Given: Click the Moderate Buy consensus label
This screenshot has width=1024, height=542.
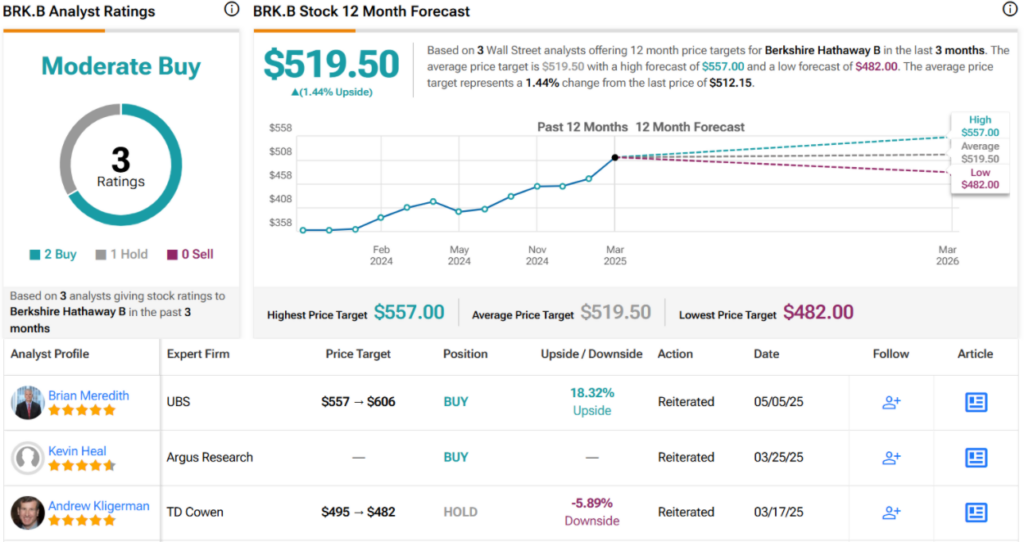Looking at the screenshot, I should (x=121, y=66).
